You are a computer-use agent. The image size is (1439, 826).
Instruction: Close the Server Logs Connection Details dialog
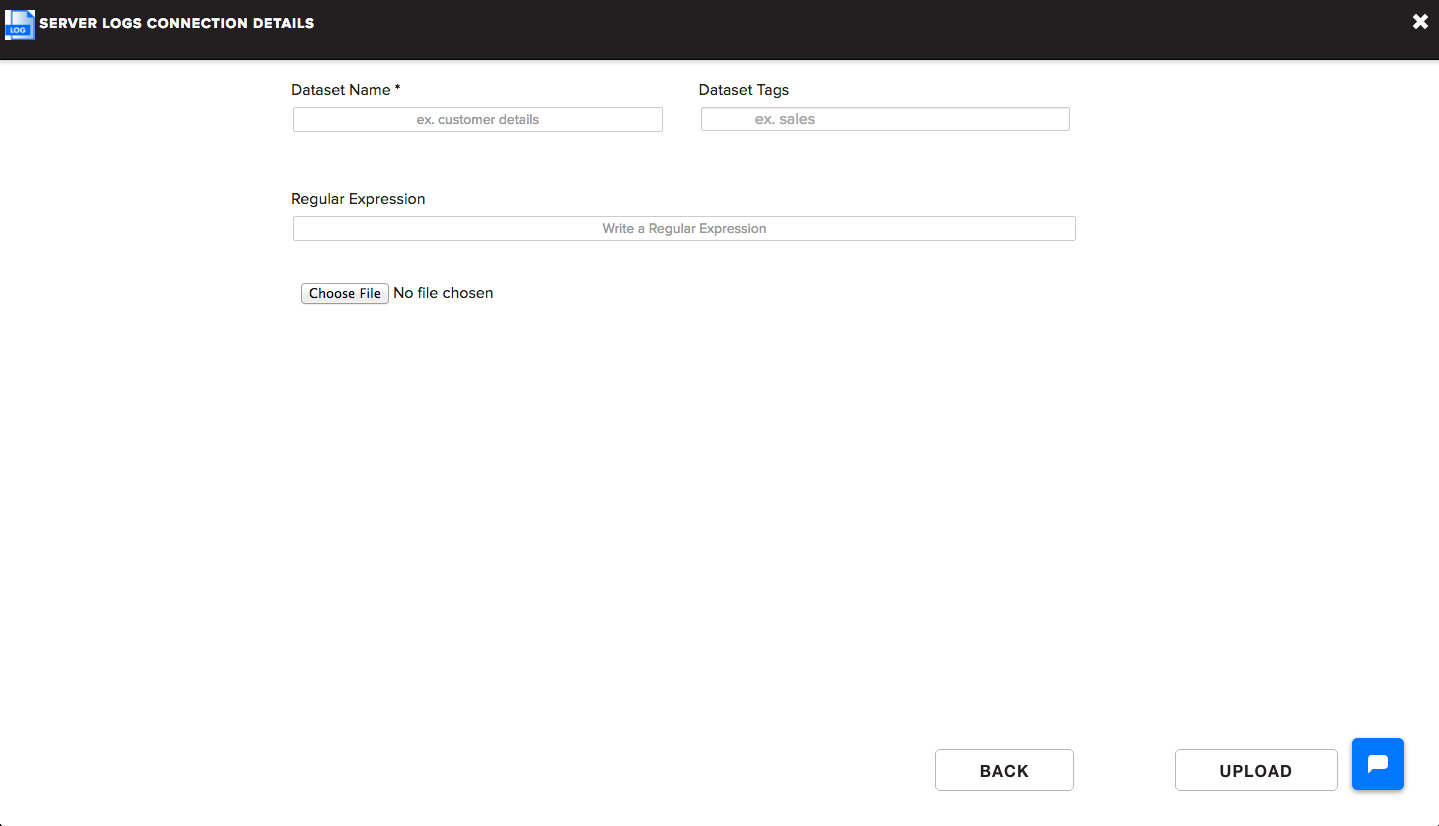[1420, 22]
